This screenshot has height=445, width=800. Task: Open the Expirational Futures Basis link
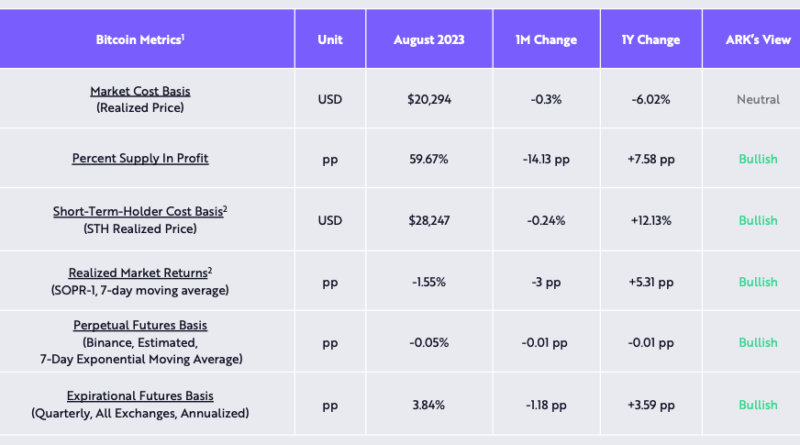[x=140, y=396]
